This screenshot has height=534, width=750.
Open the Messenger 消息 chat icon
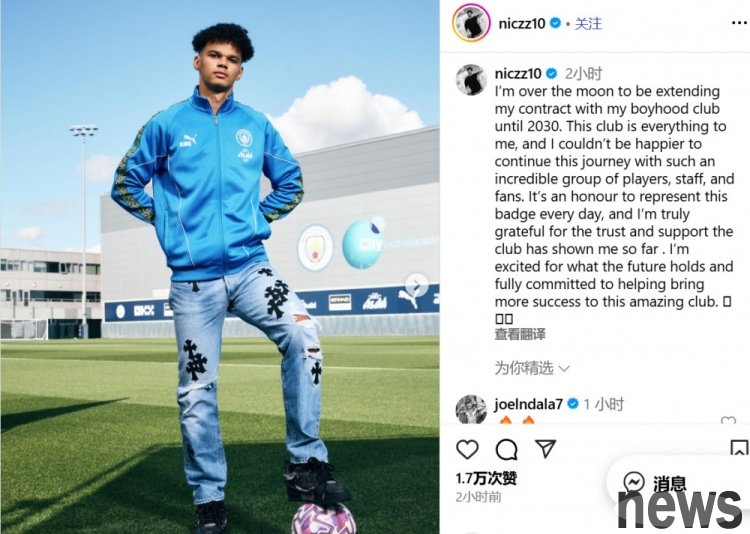(634, 482)
